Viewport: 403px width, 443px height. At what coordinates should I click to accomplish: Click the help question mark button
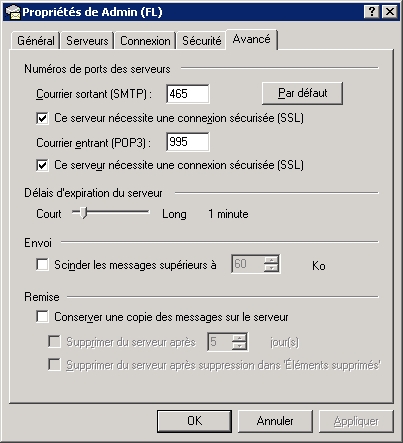coord(371,12)
